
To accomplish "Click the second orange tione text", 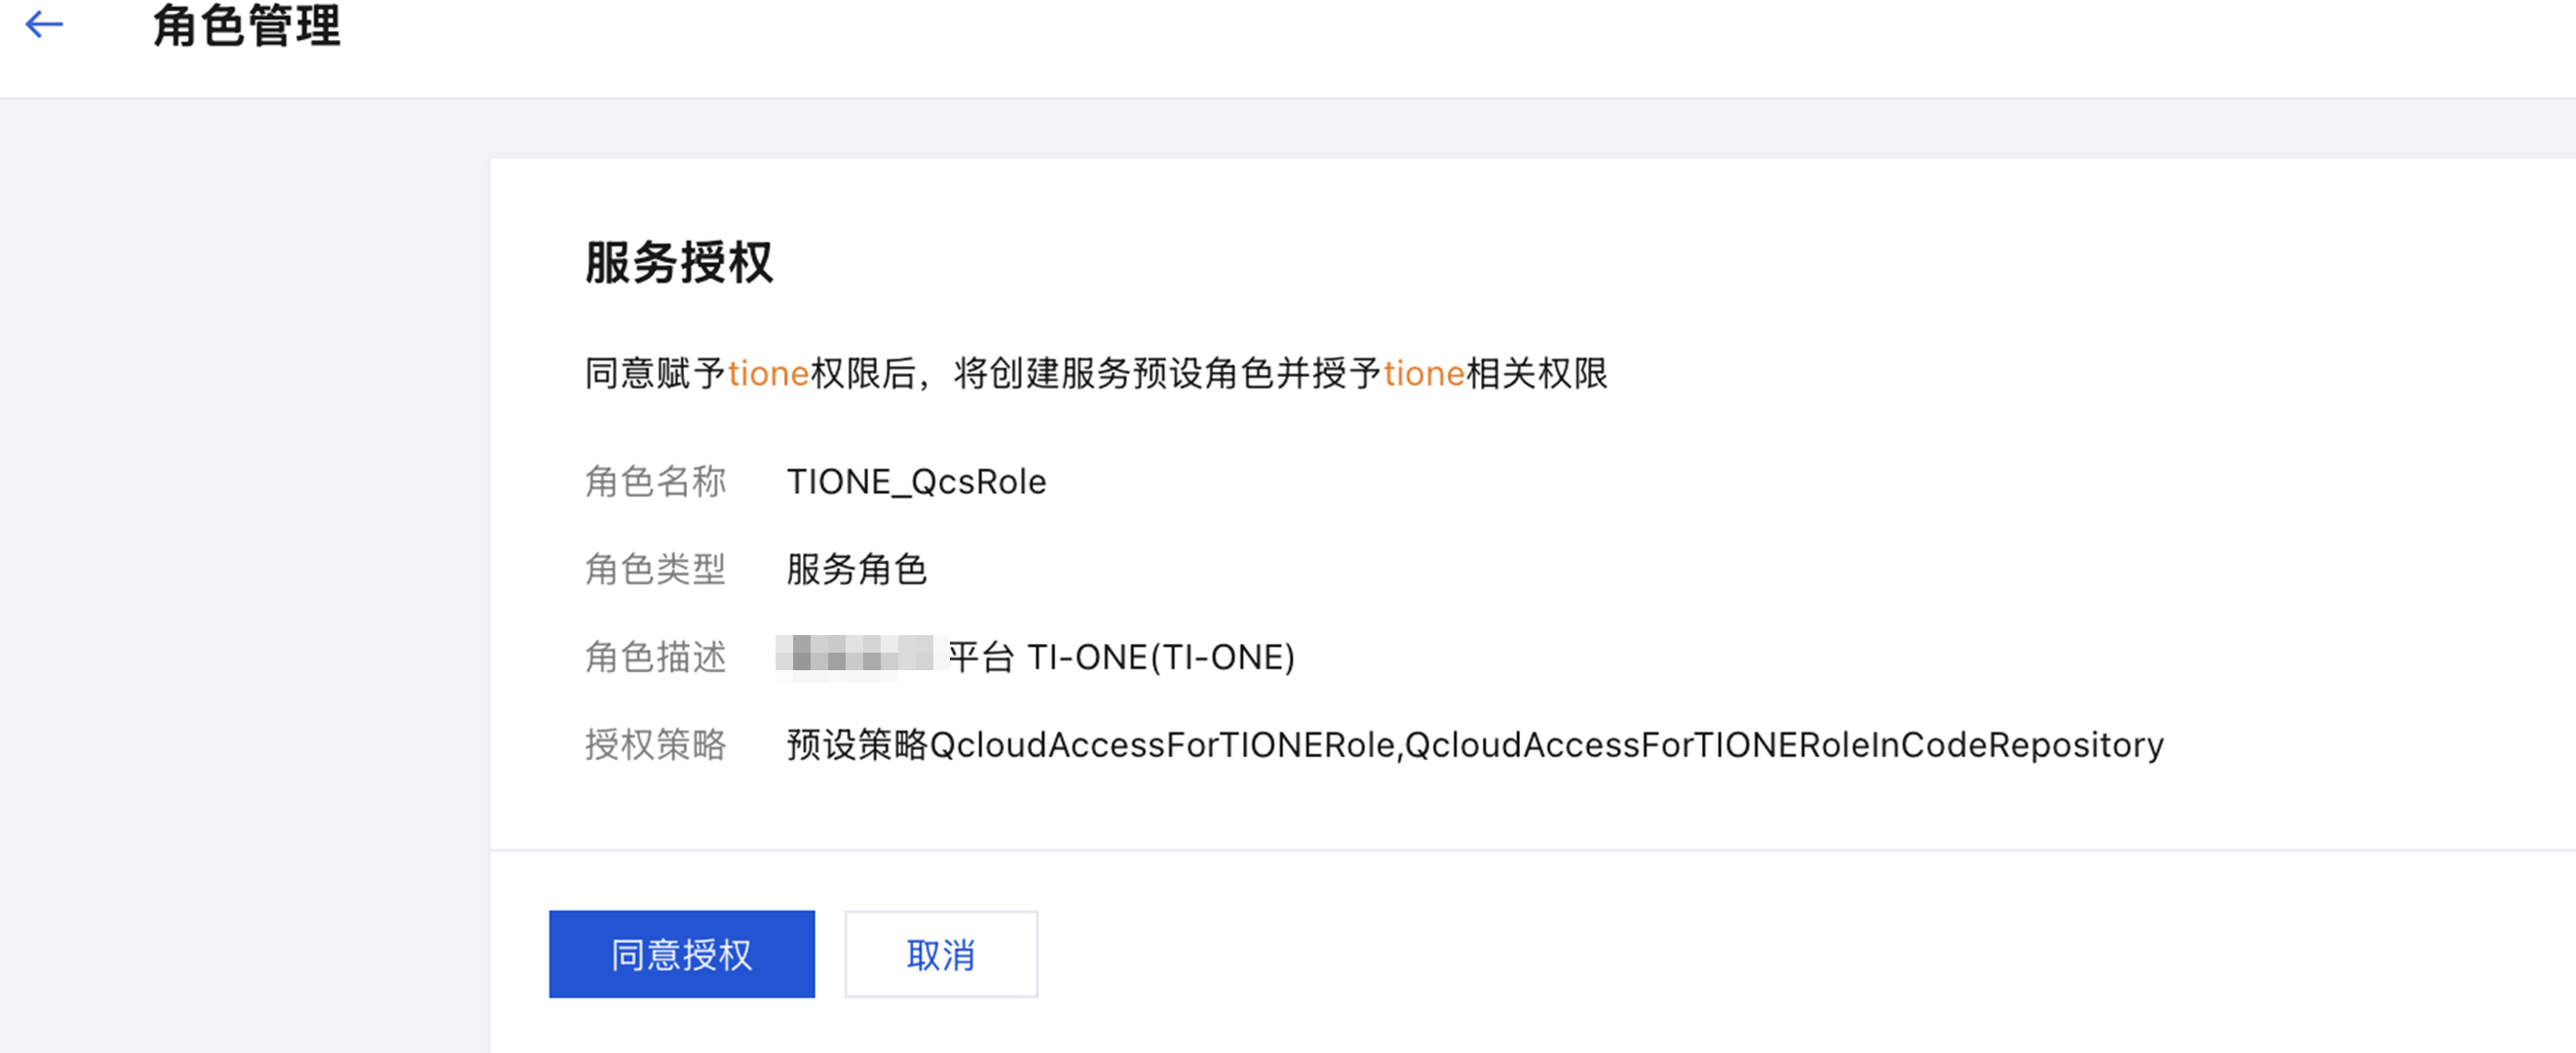I will point(1424,374).
